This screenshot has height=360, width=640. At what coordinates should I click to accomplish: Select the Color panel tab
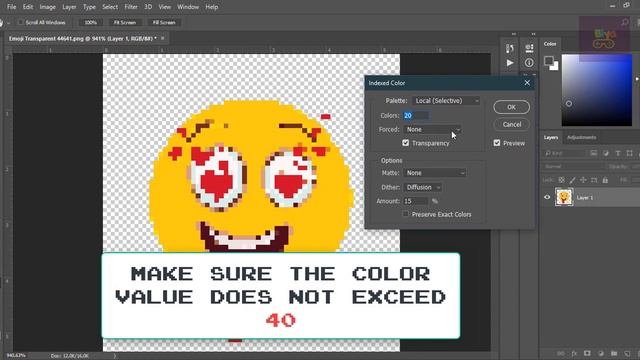[x=550, y=44]
